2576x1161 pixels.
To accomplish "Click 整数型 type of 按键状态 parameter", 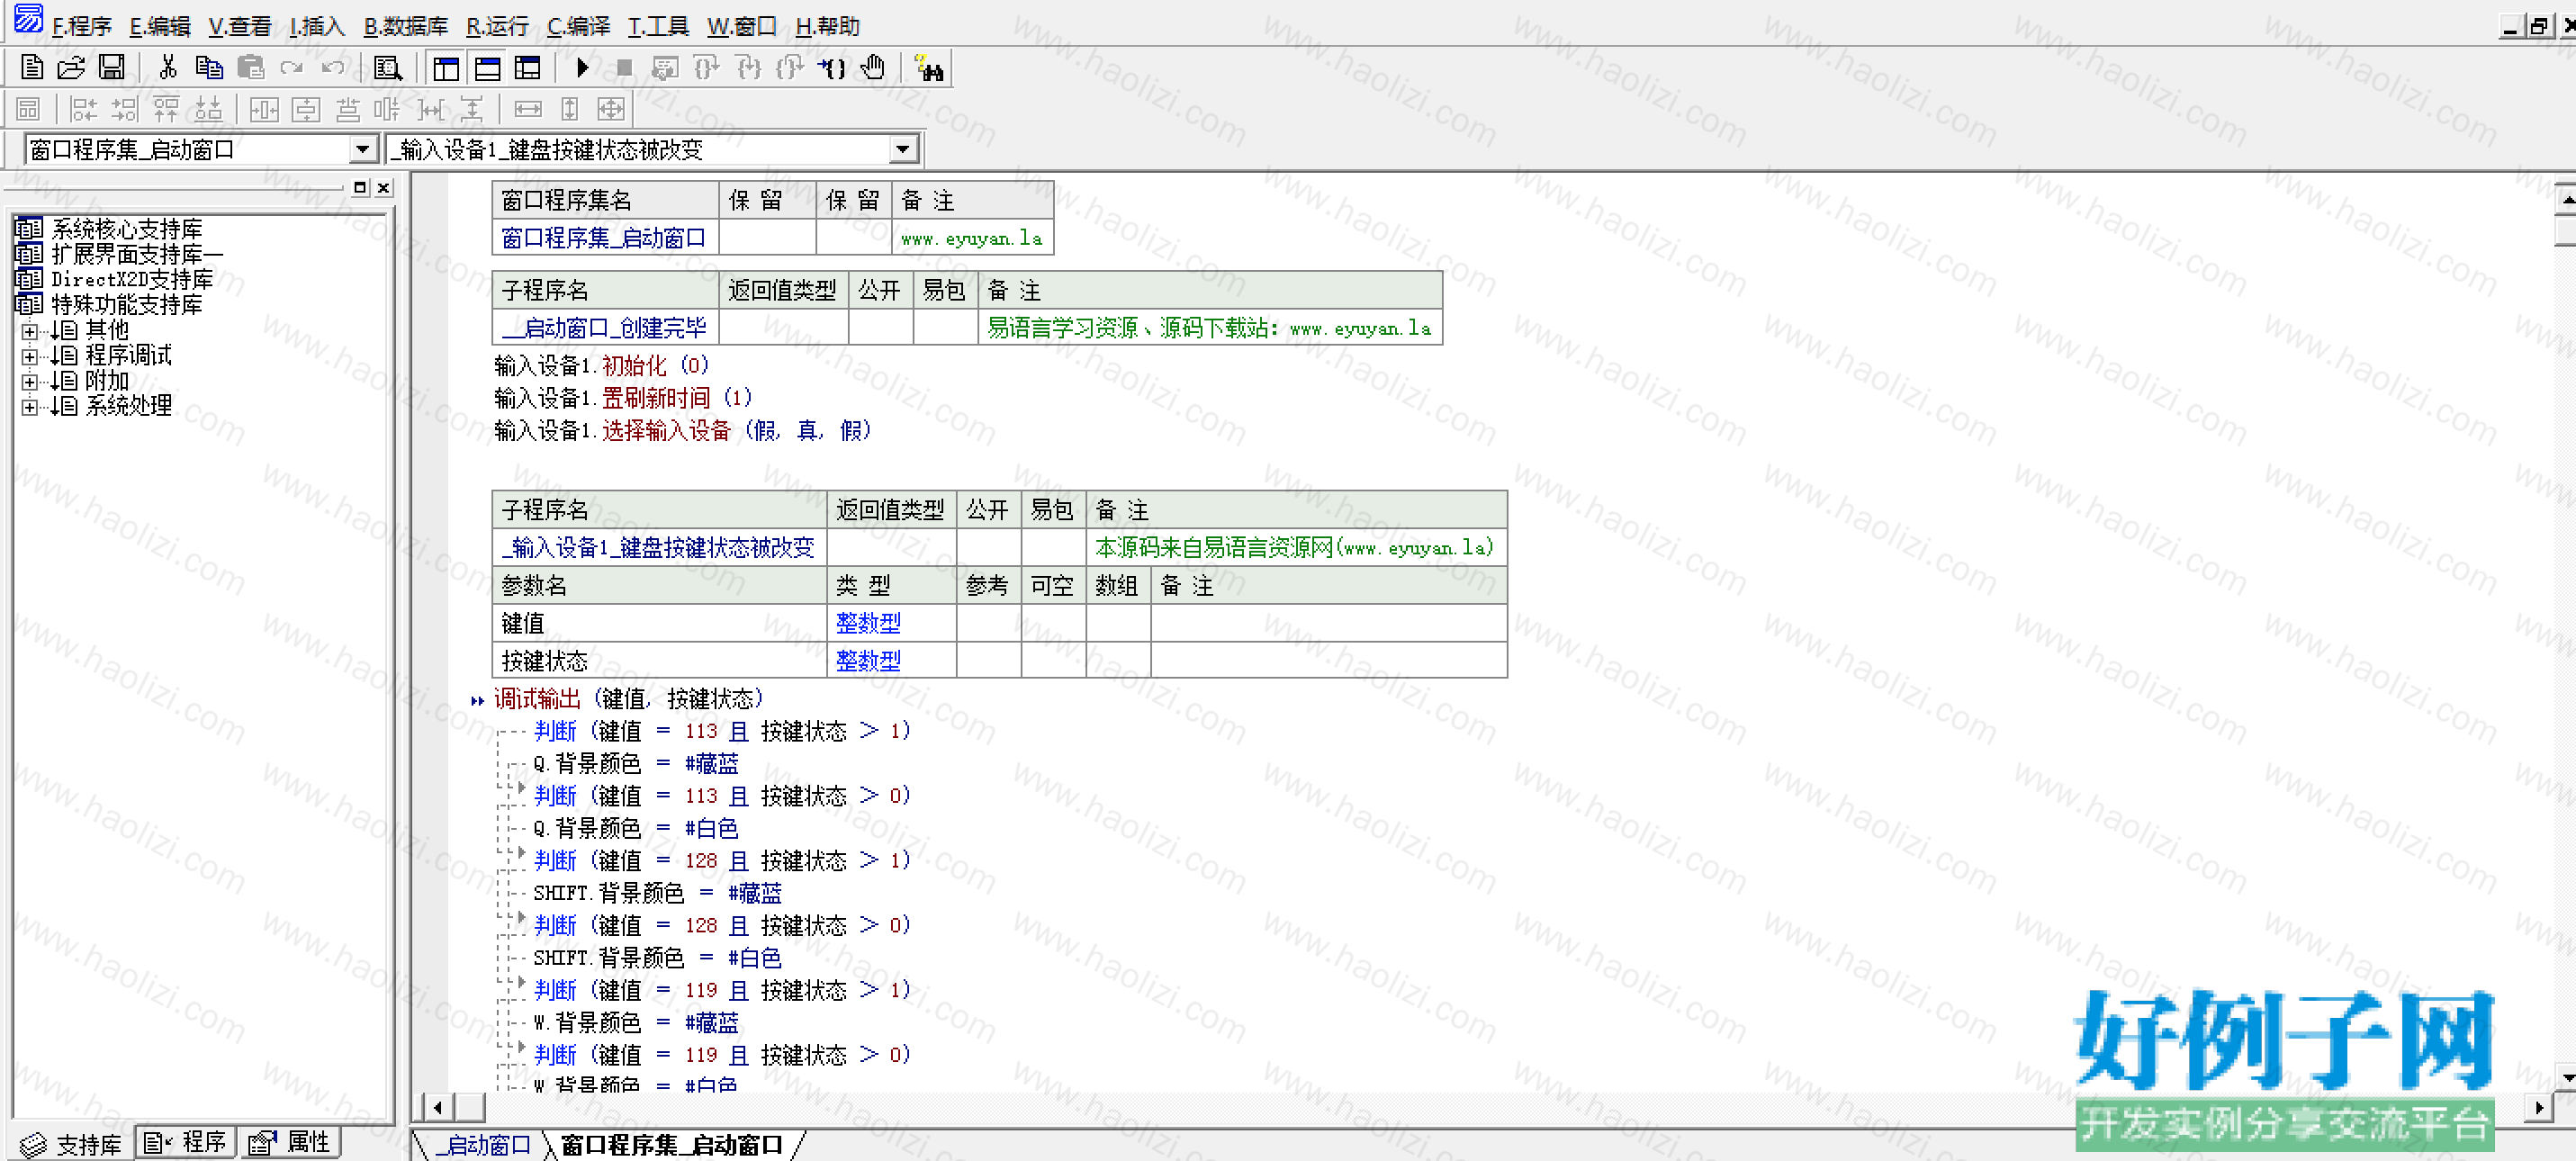I will tap(868, 661).
